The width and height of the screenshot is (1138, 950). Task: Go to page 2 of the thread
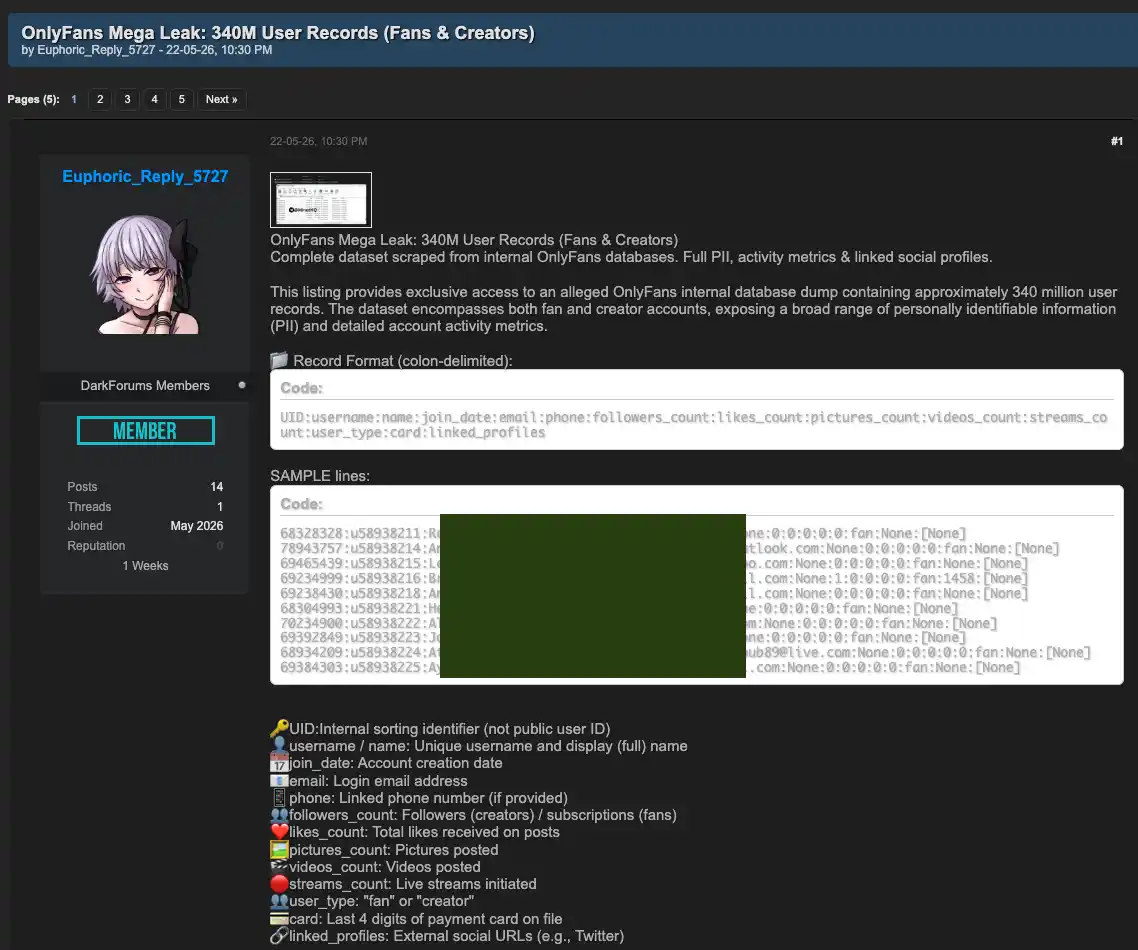(100, 99)
